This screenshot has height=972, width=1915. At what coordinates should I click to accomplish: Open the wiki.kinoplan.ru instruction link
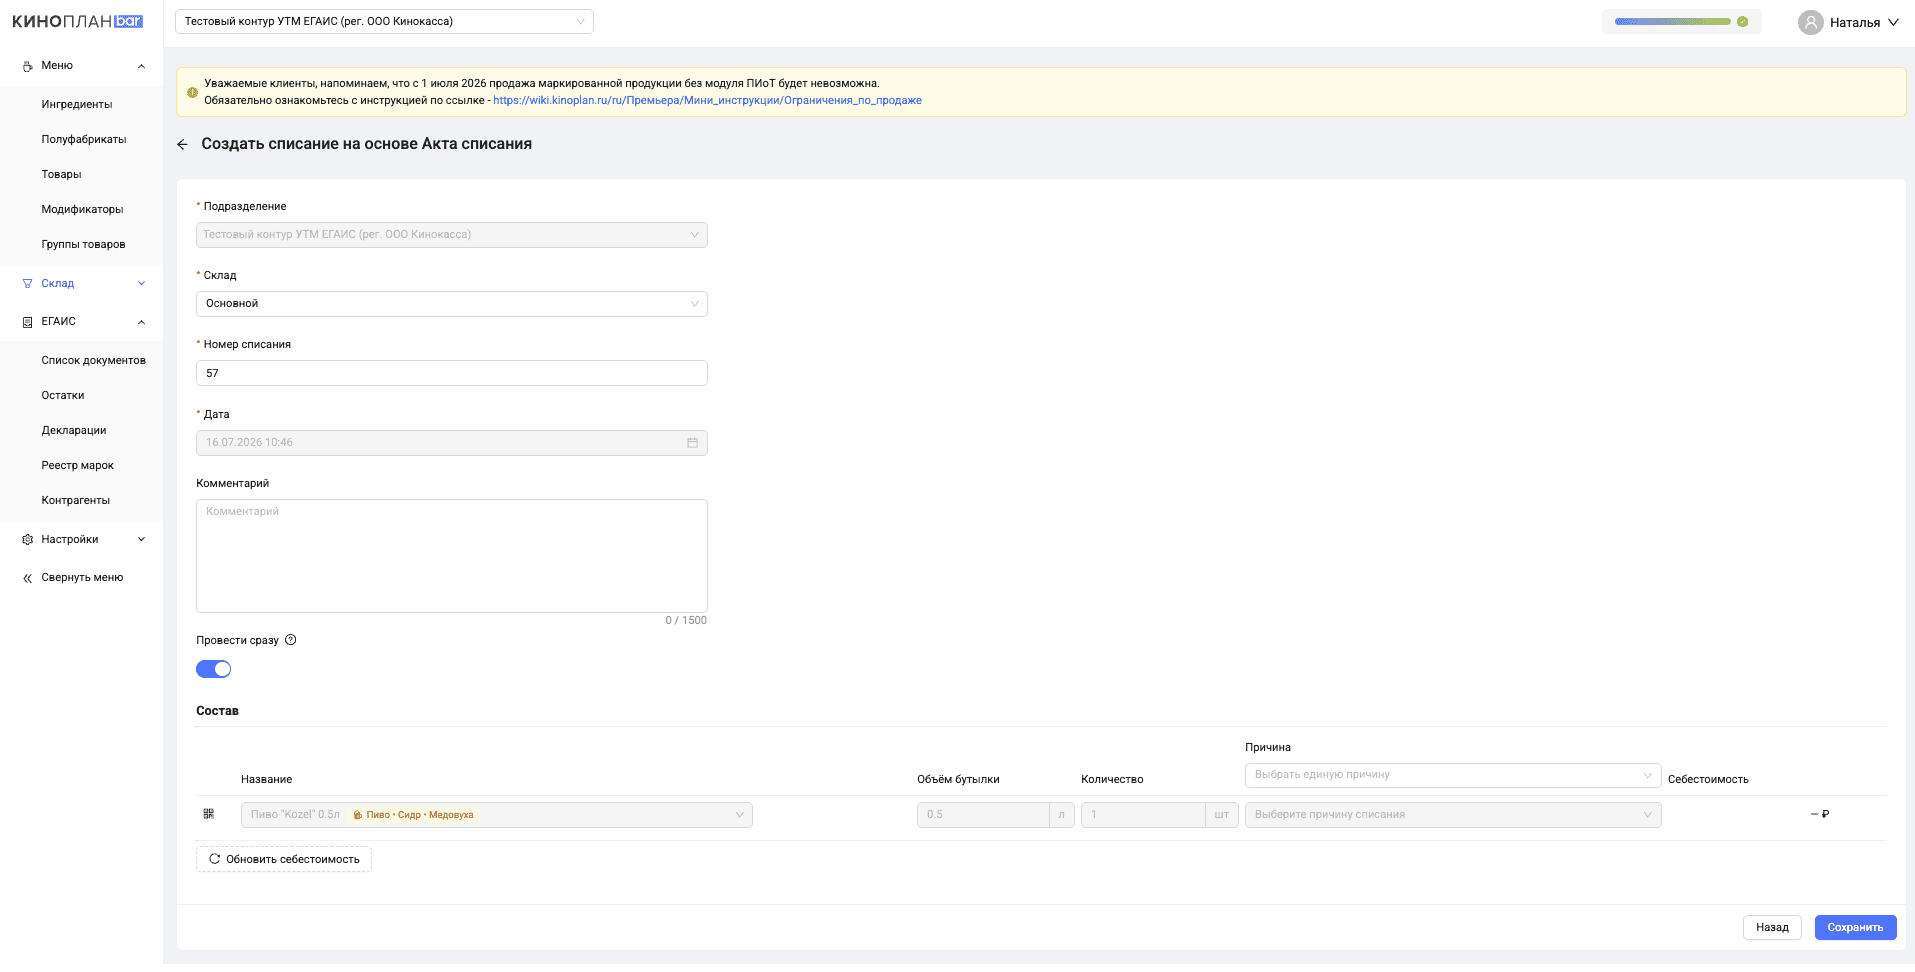tap(707, 100)
